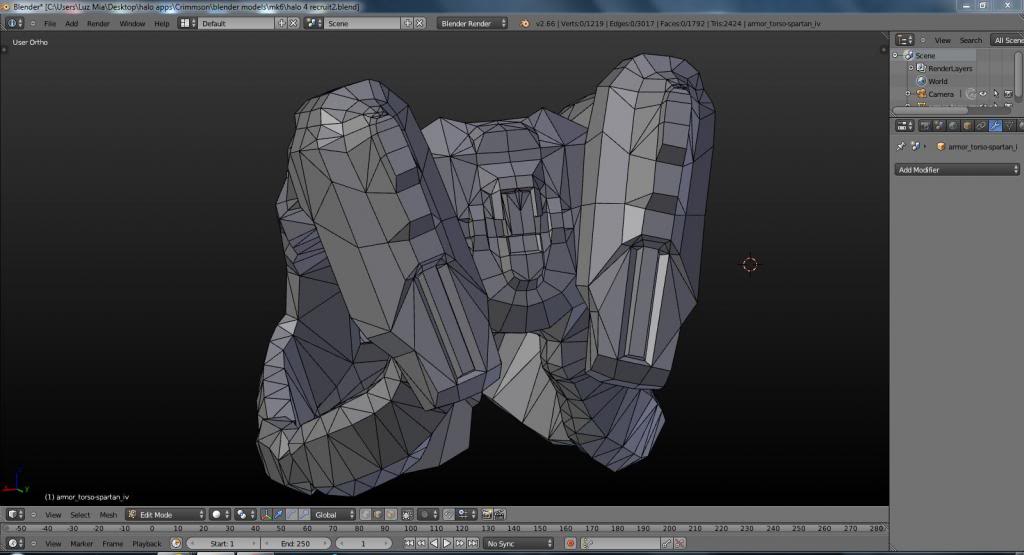Open the Mesh menu in viewport header

108,514
